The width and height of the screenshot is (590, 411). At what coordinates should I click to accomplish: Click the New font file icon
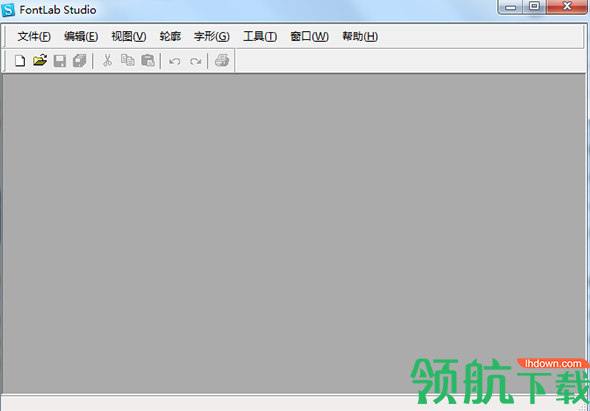point(20,61)
